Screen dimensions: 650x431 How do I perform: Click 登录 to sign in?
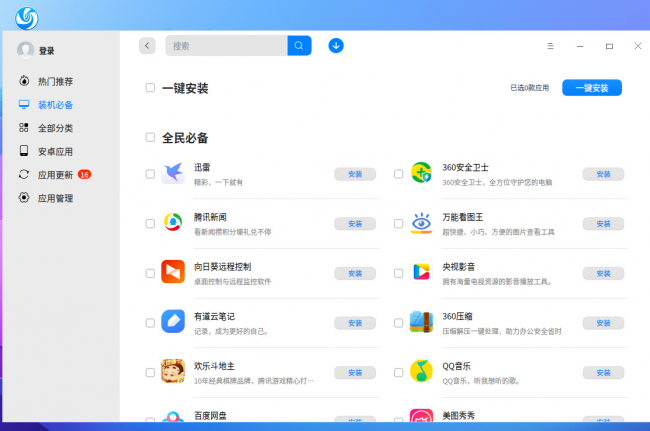click(x=46, y=51)
